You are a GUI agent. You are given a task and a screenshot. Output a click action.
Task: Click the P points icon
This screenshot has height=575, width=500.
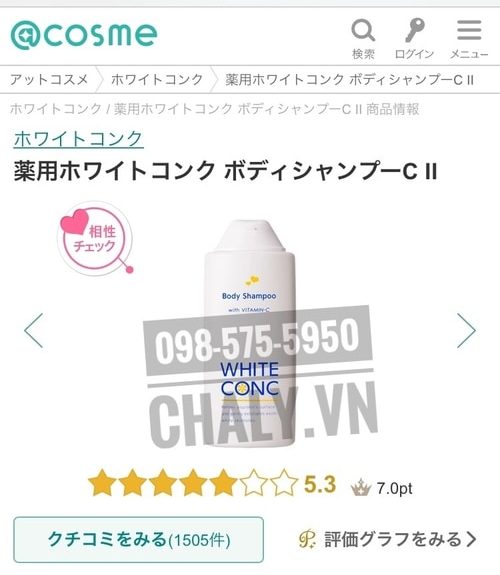point(307,539)
